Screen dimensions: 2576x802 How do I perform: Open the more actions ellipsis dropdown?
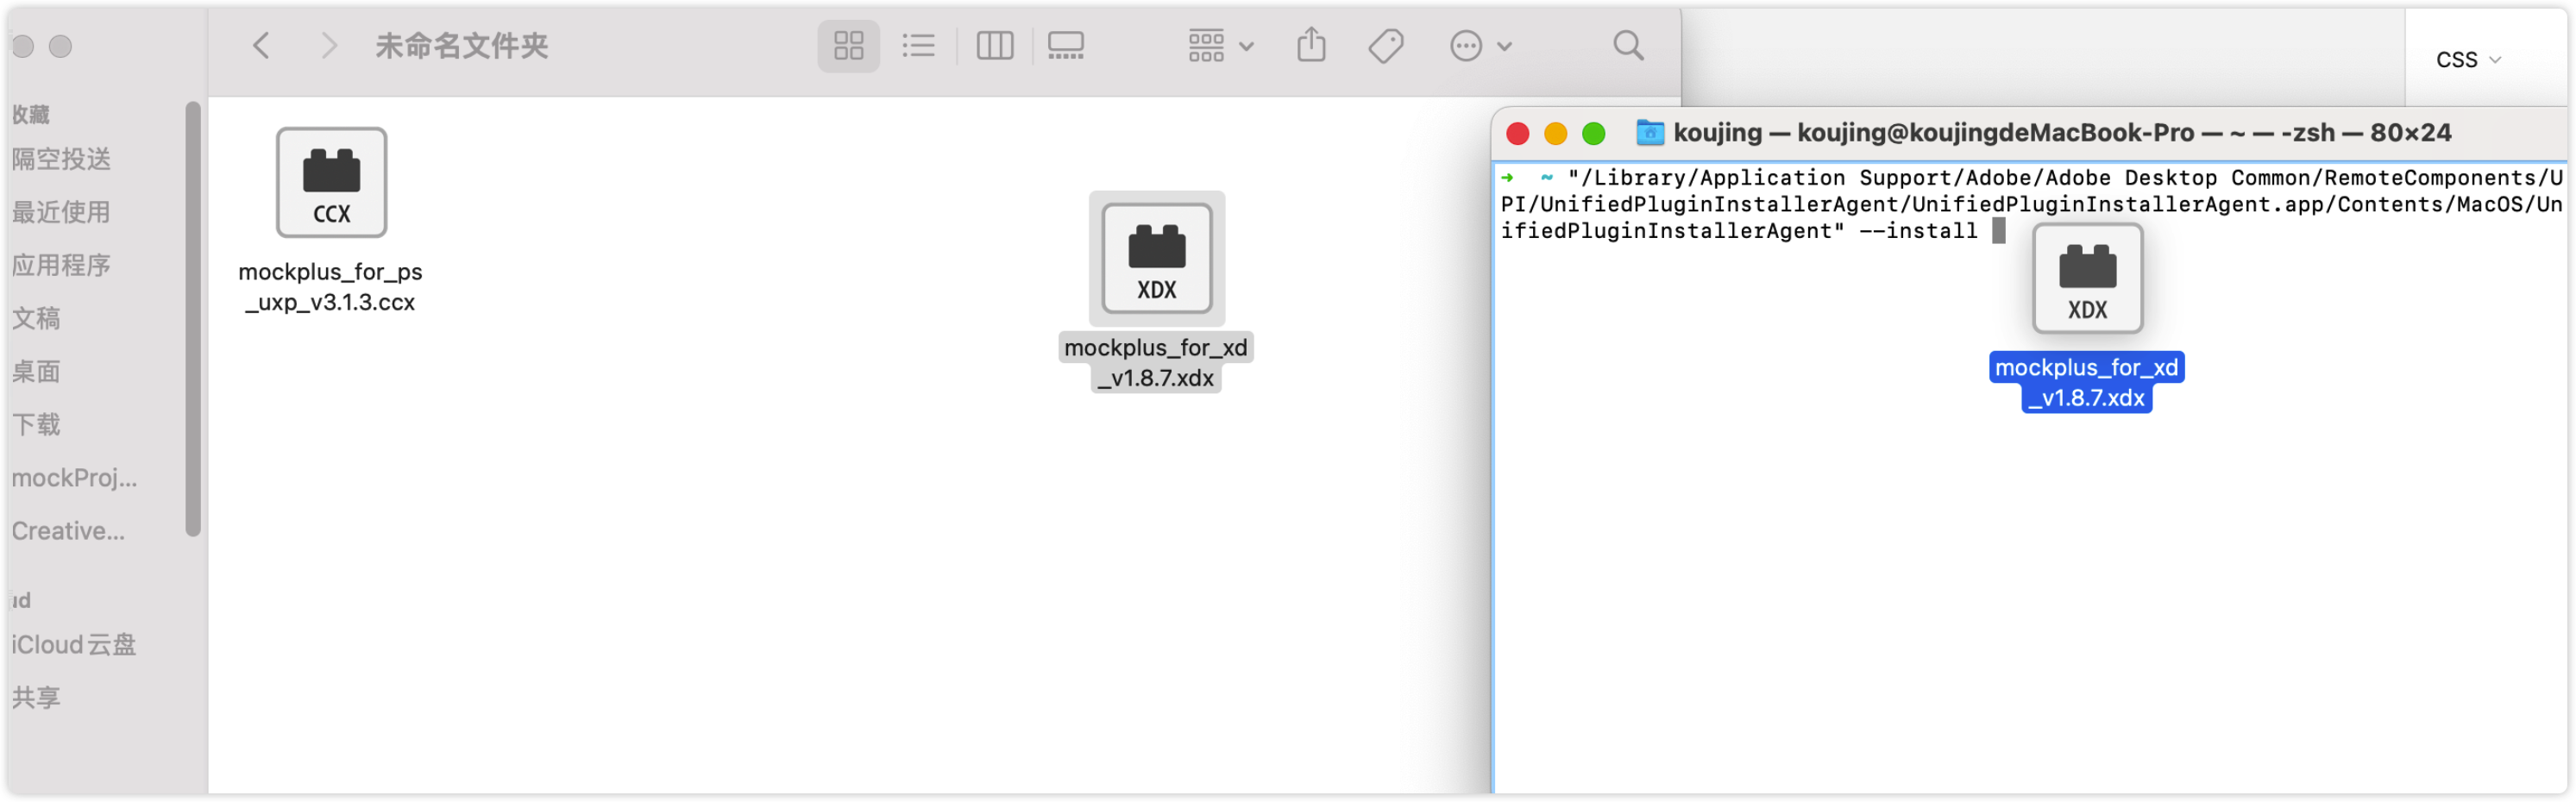tap(1480, 46)
